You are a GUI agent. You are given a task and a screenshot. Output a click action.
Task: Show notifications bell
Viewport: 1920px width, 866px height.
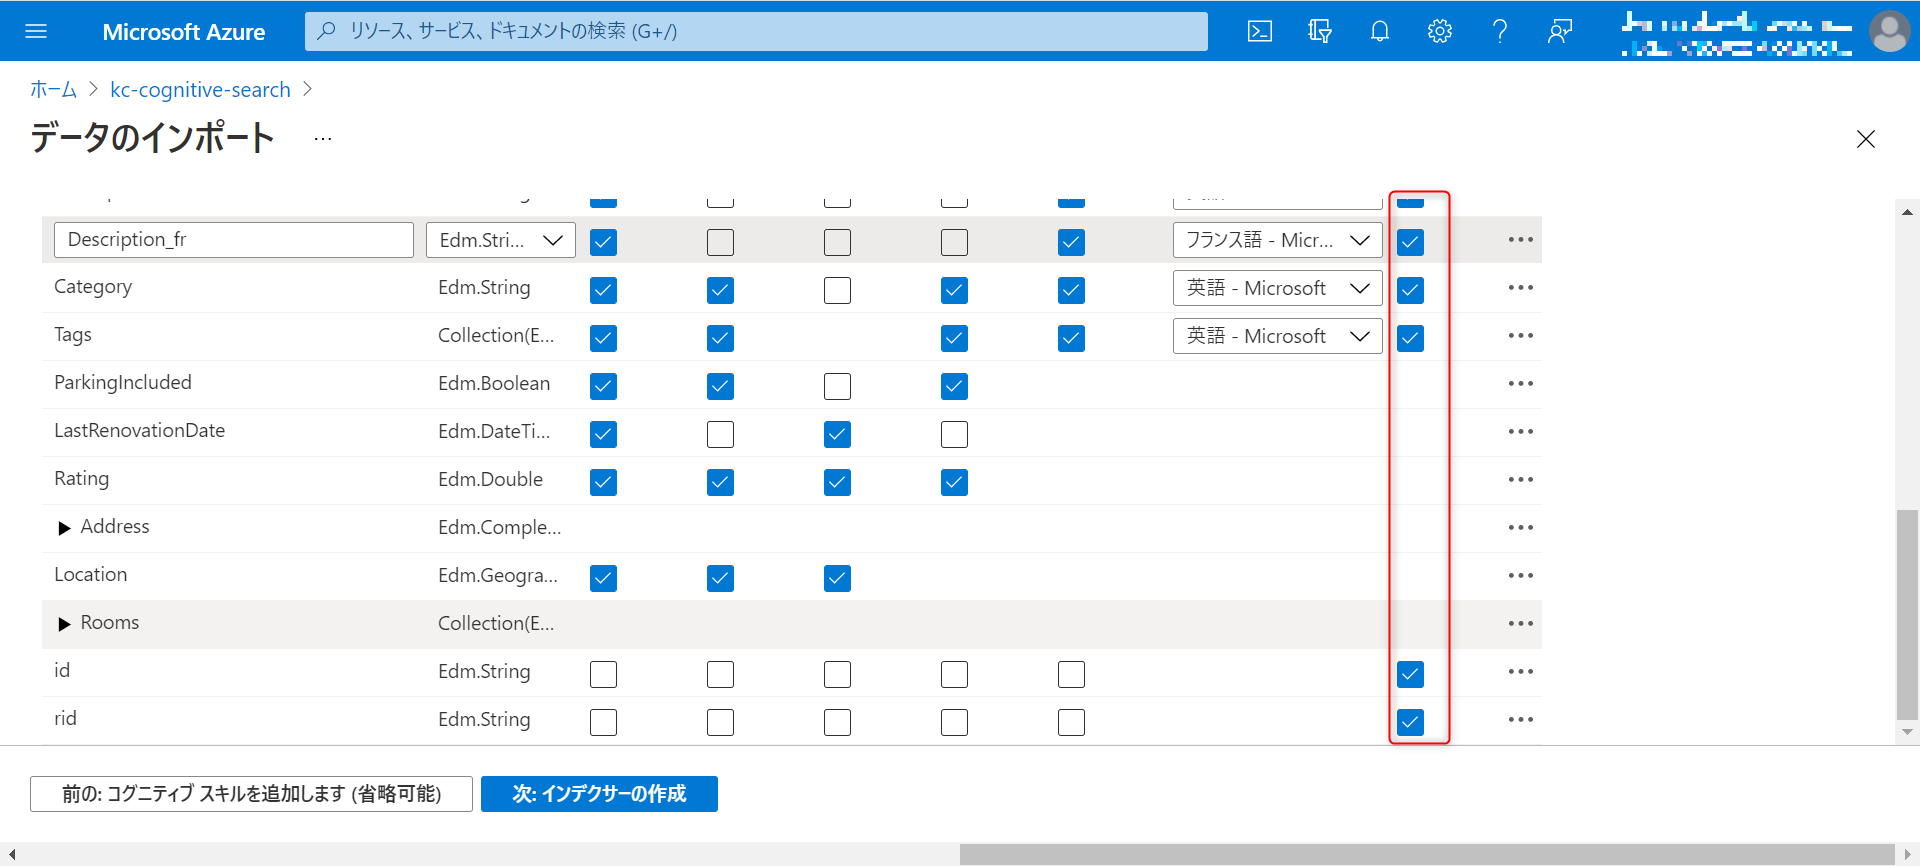click(x=1380, y=31)
